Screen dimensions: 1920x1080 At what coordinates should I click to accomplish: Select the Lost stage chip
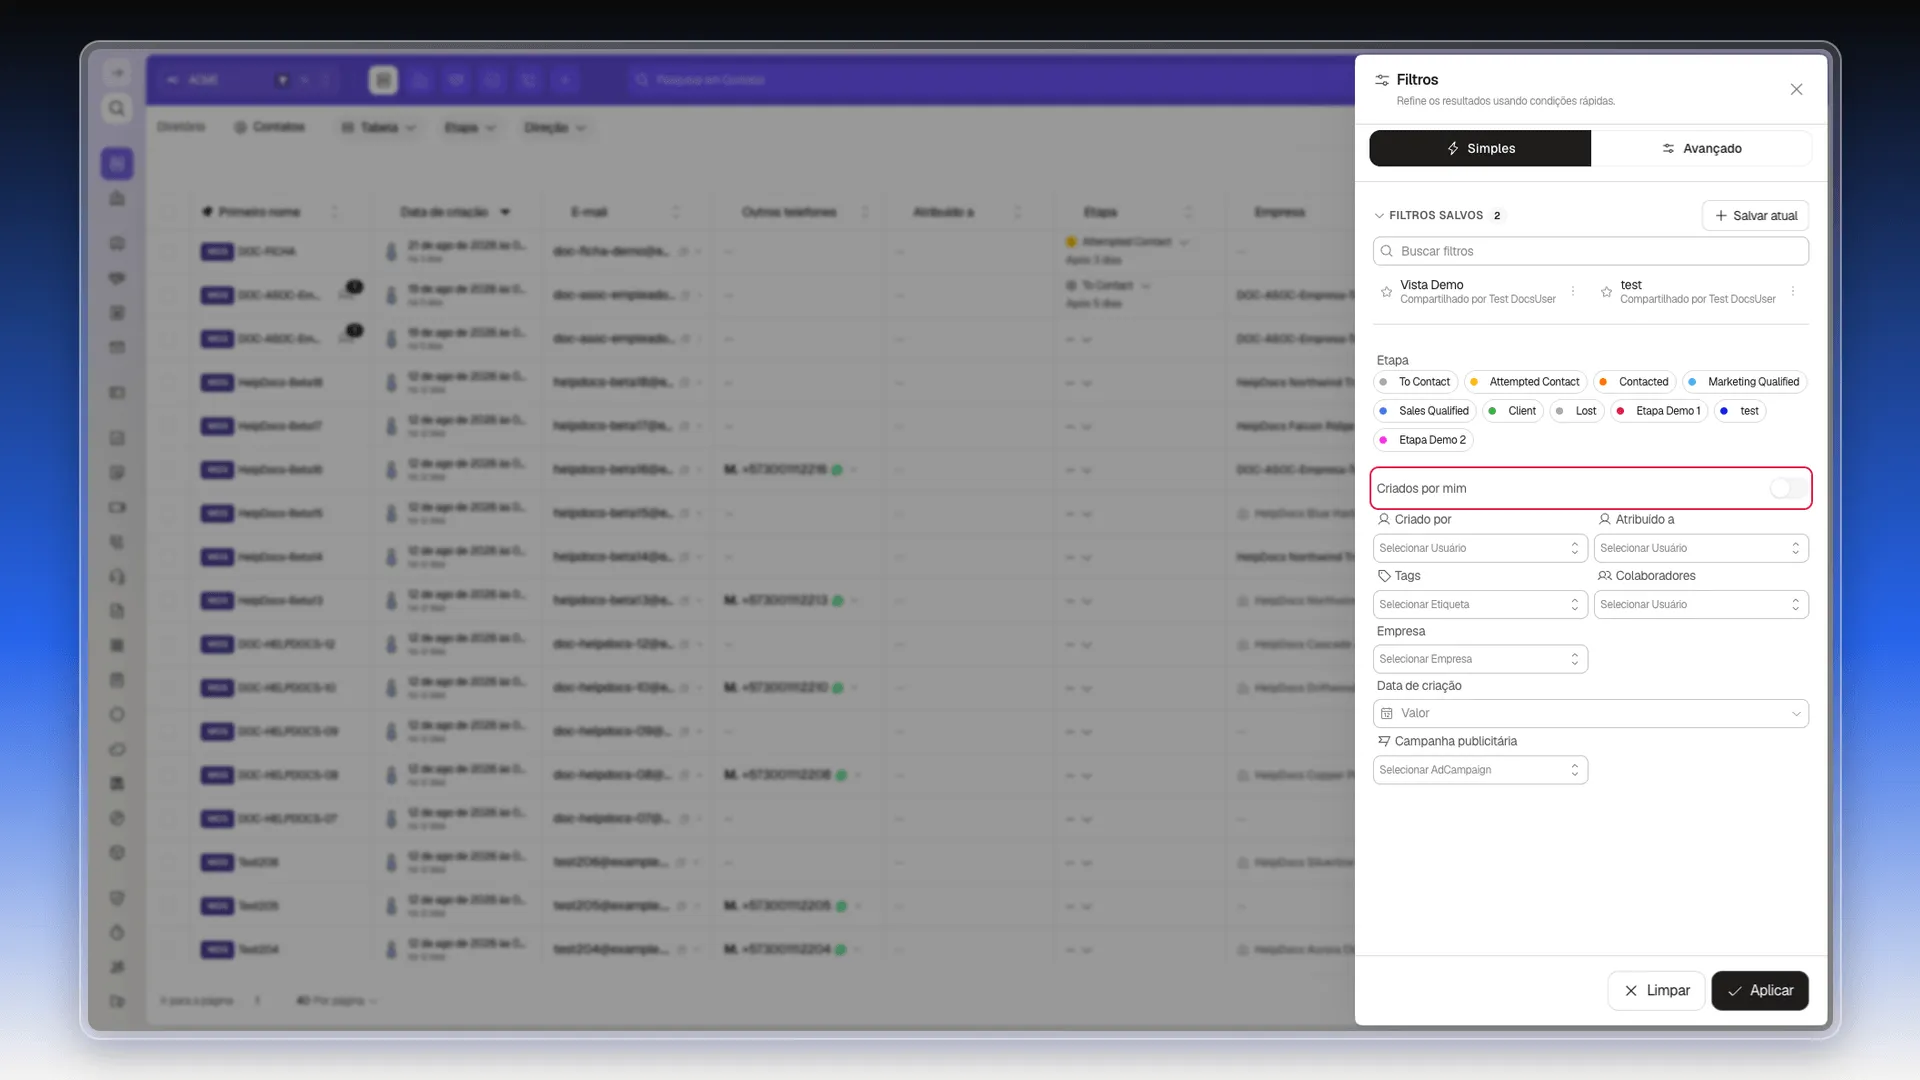(x=1576, y=411)
